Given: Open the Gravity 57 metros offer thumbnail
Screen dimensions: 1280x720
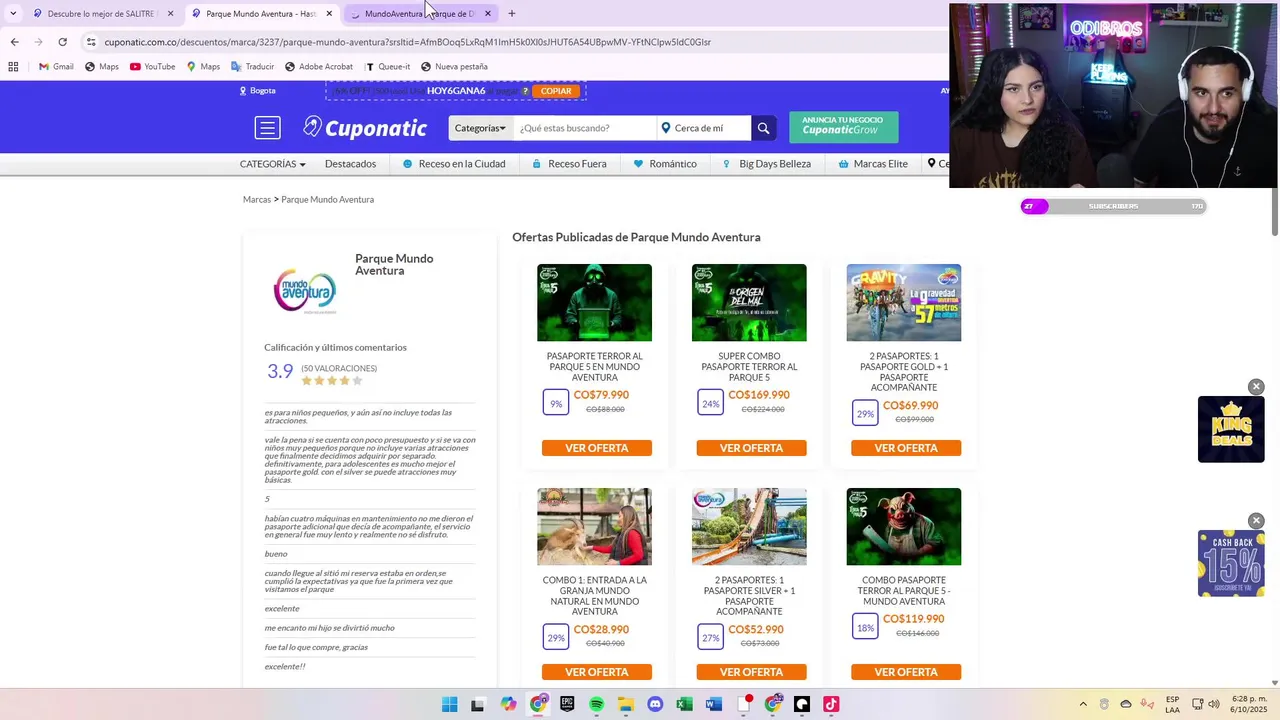Looking at the screenshot, I should tap(904, 303).
